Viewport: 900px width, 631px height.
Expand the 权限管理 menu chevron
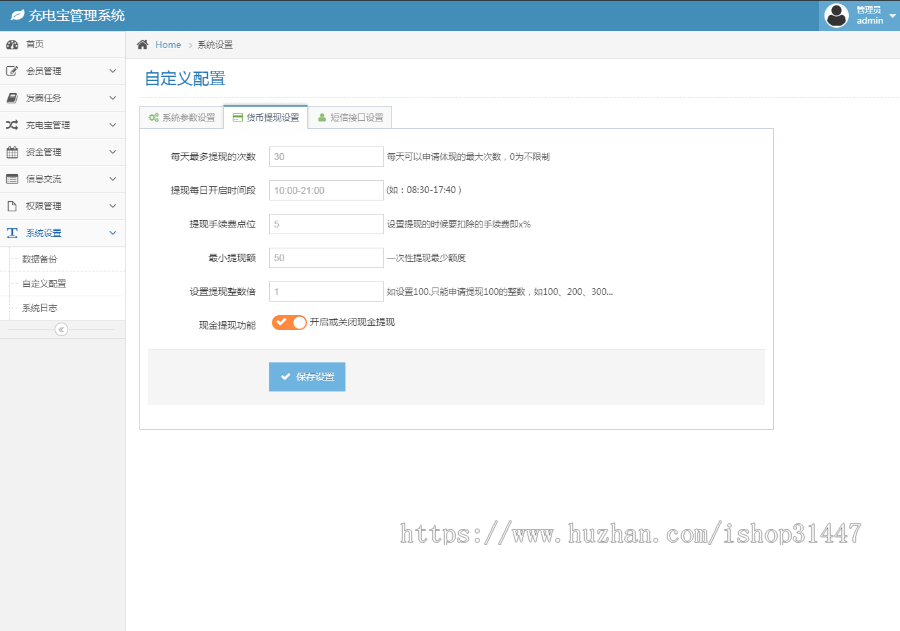click(112, 206)
